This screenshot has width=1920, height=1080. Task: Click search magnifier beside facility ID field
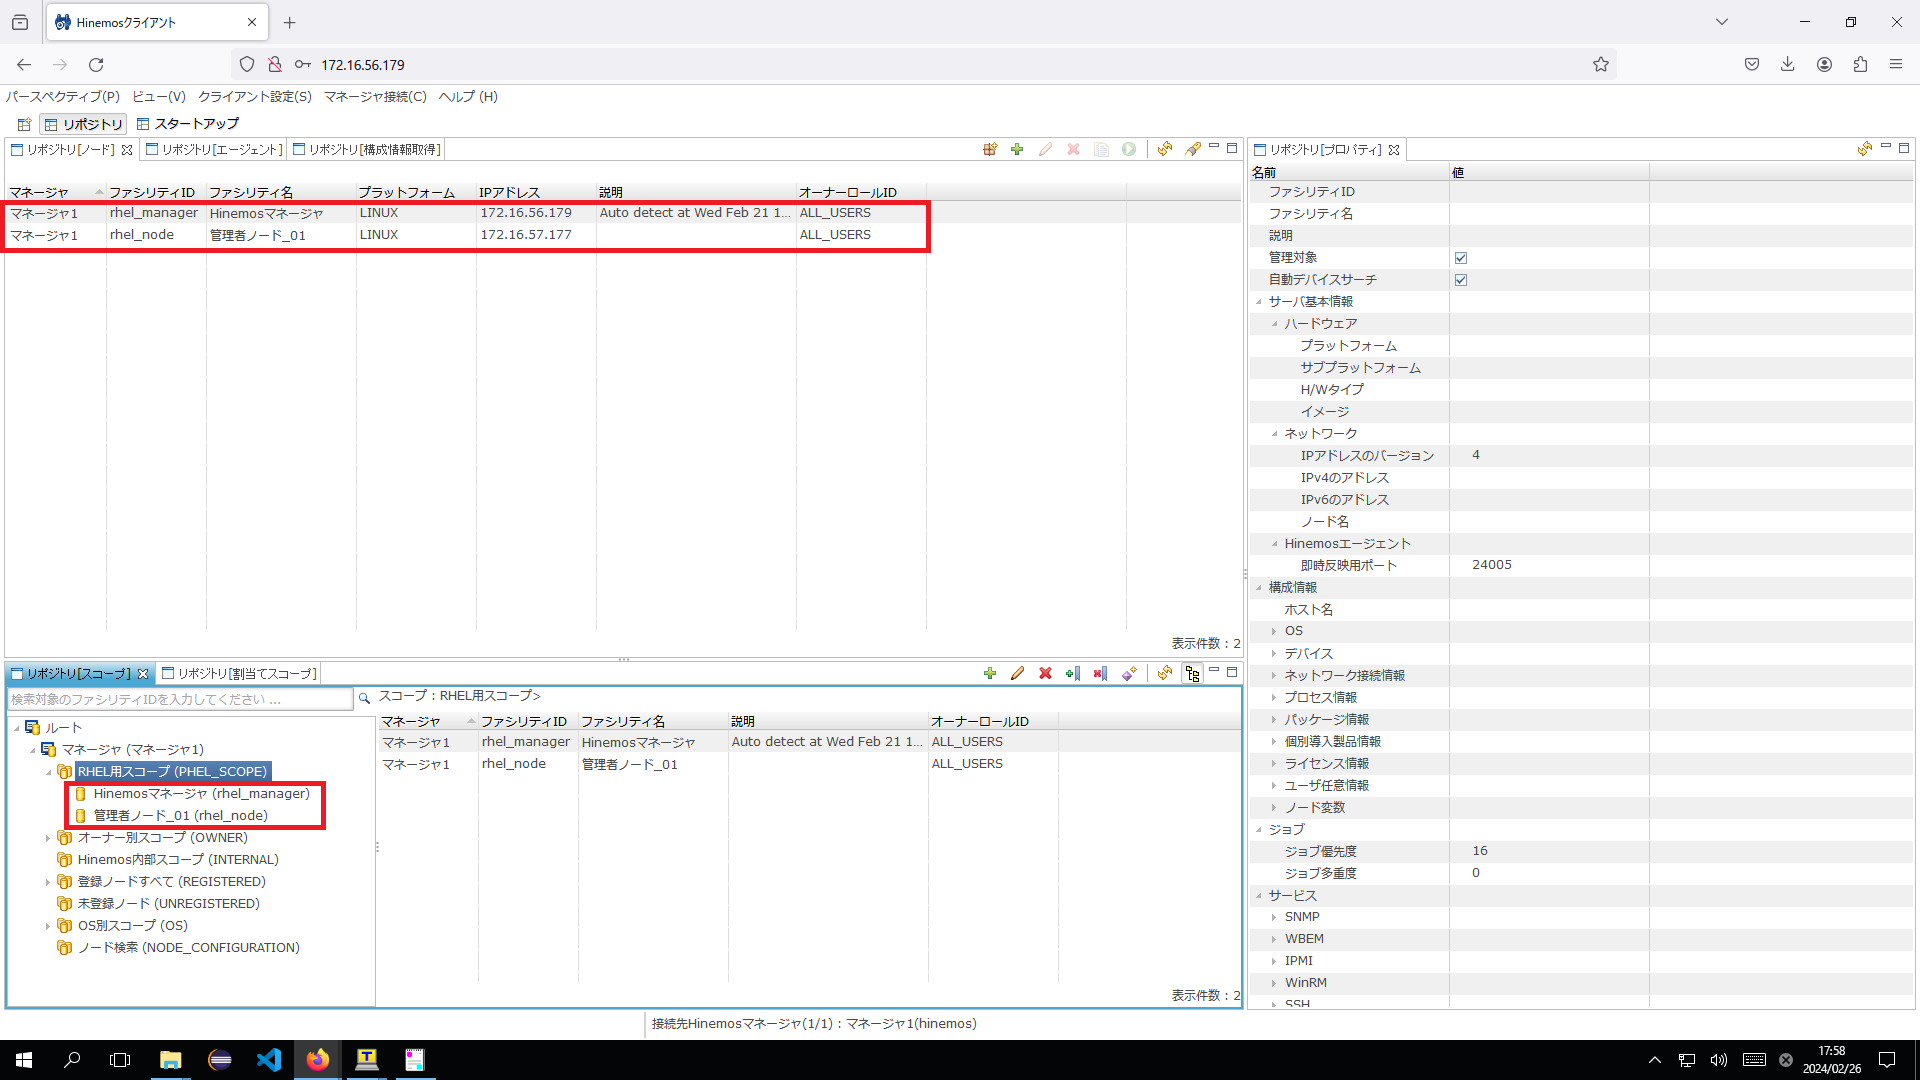365,698
